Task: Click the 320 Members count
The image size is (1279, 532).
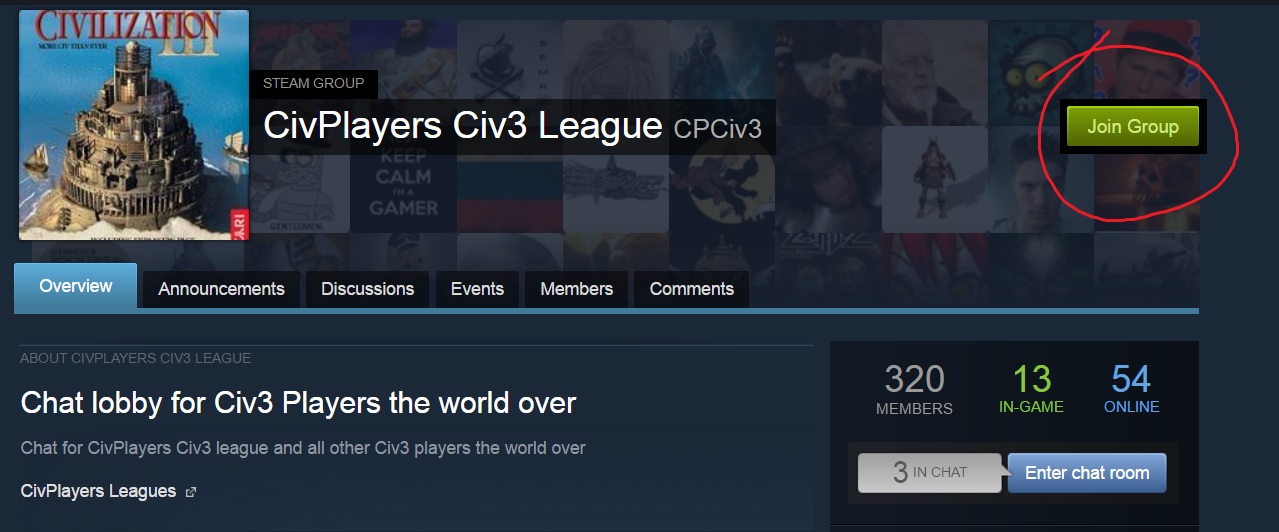Action: click(x=914, y=389)
